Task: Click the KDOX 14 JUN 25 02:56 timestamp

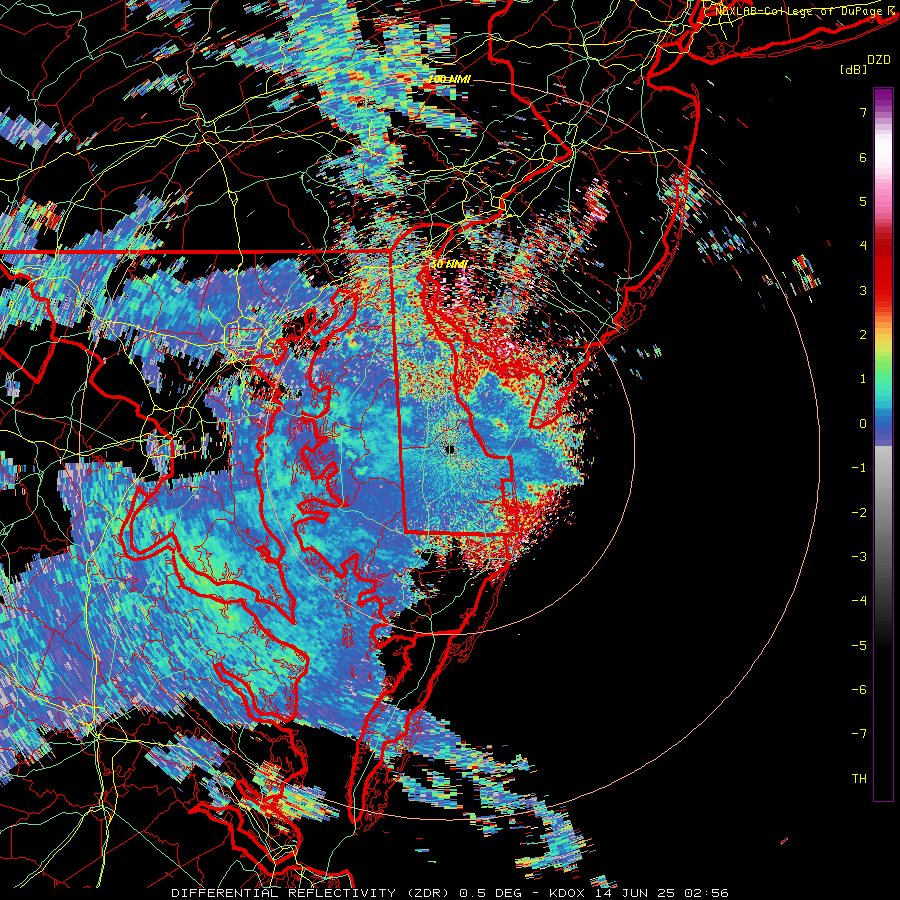Action: click(639, 893)
